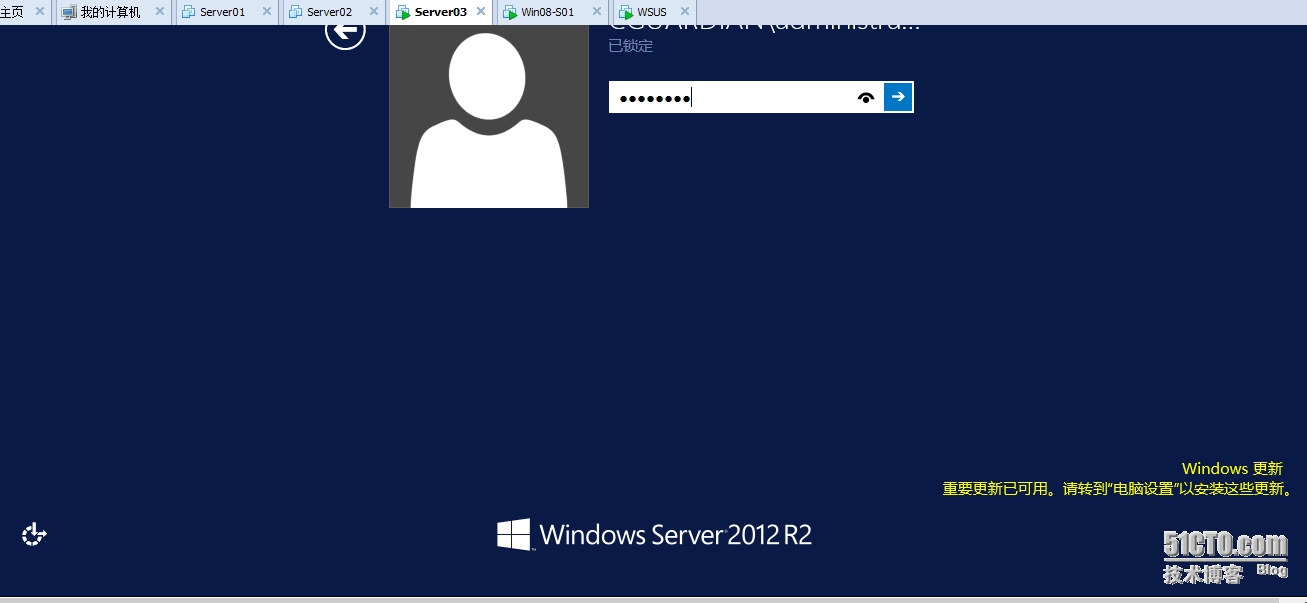
Task: Click the WSUS running VM icon
Action: click(x=626, y=12)
